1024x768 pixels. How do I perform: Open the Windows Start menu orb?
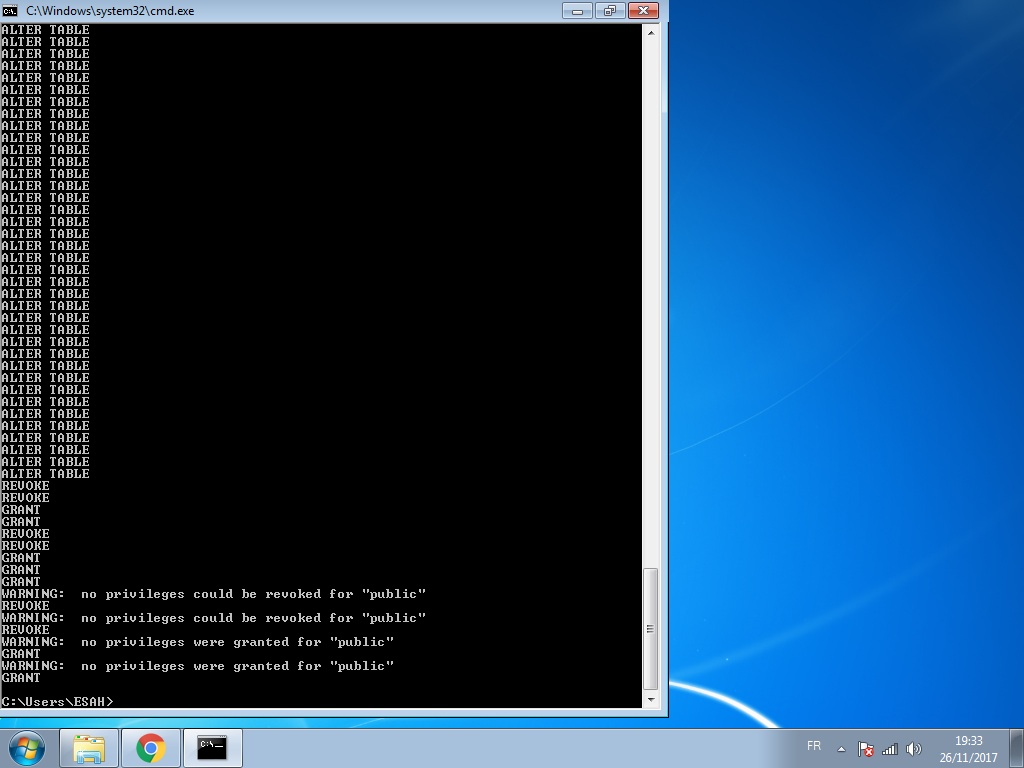click(26, 748)
